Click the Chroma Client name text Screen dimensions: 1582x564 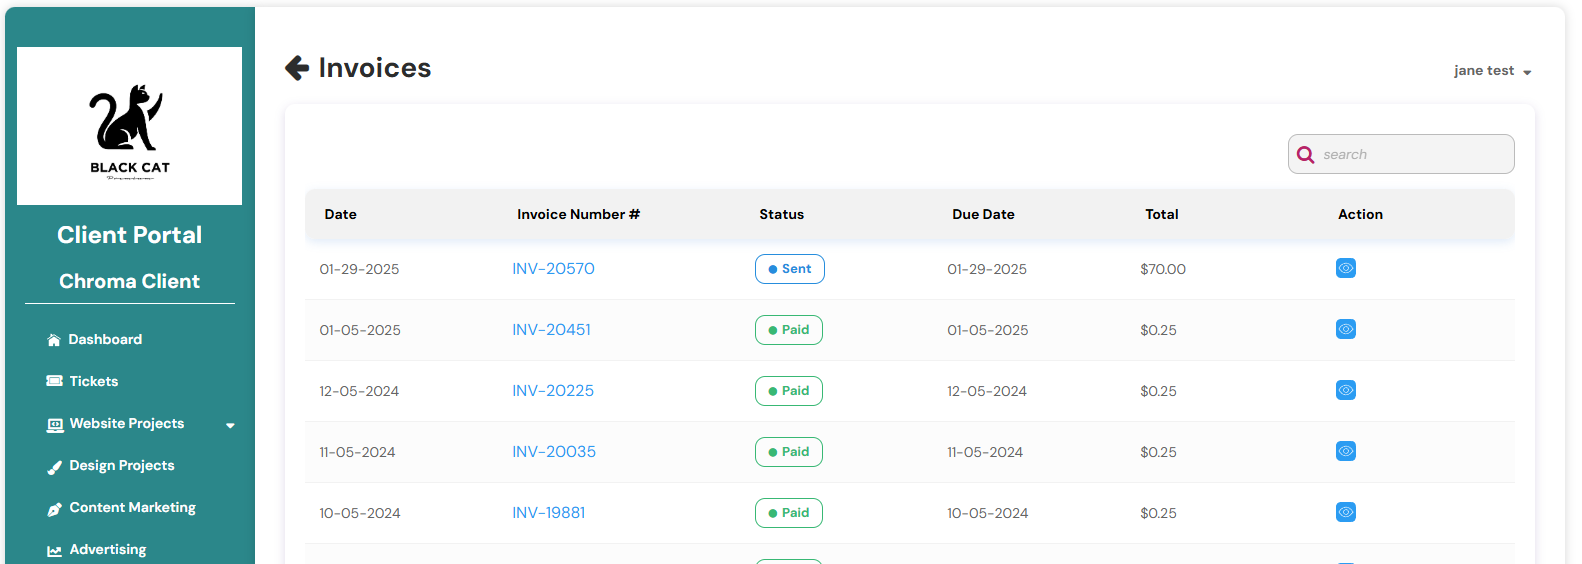pos(129,282)
